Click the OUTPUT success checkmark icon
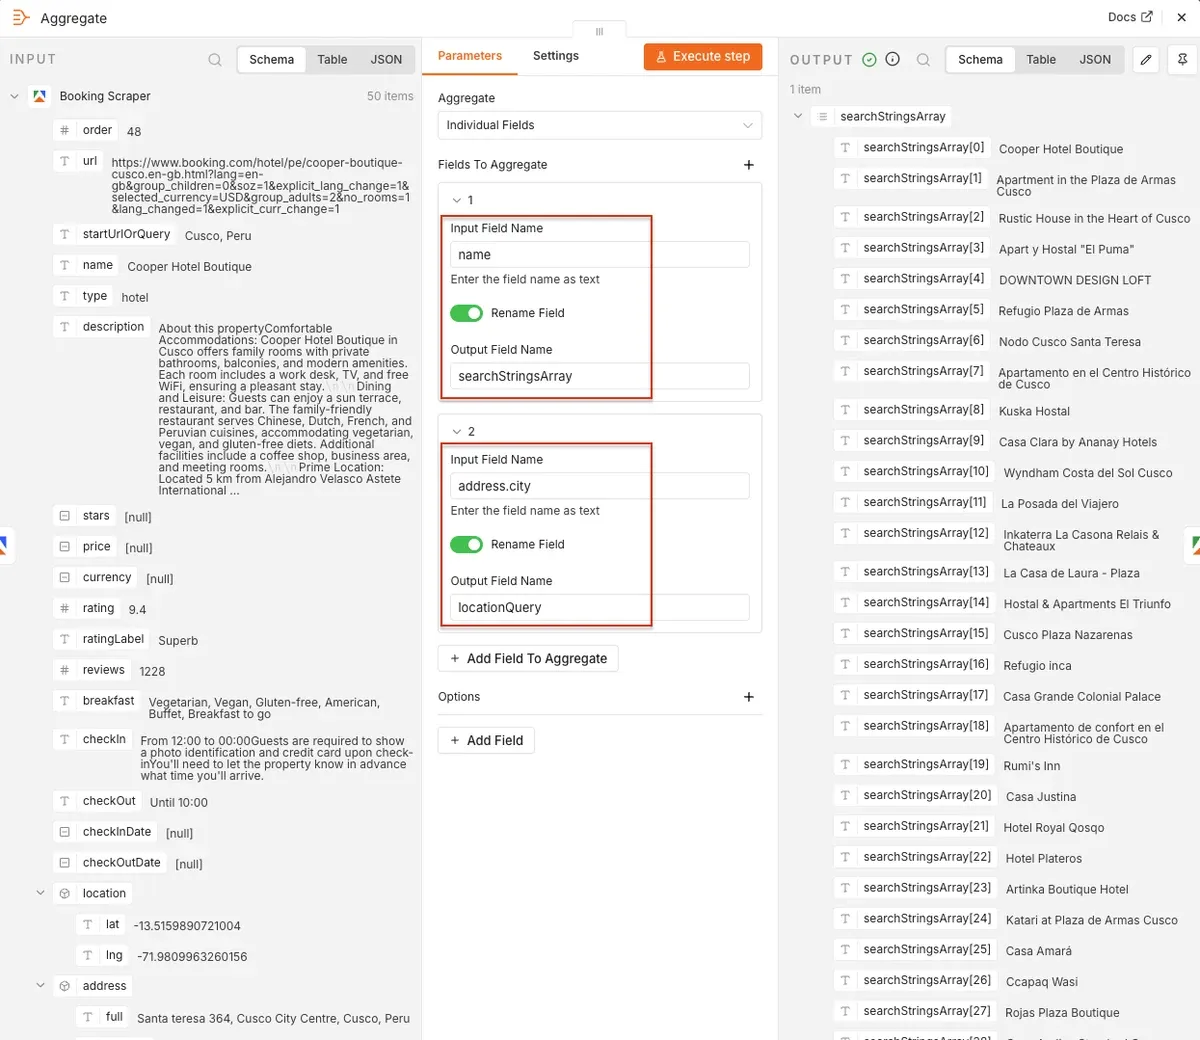The width and height of the screenshot is (1200, 1040). click(x=870, y=60)
